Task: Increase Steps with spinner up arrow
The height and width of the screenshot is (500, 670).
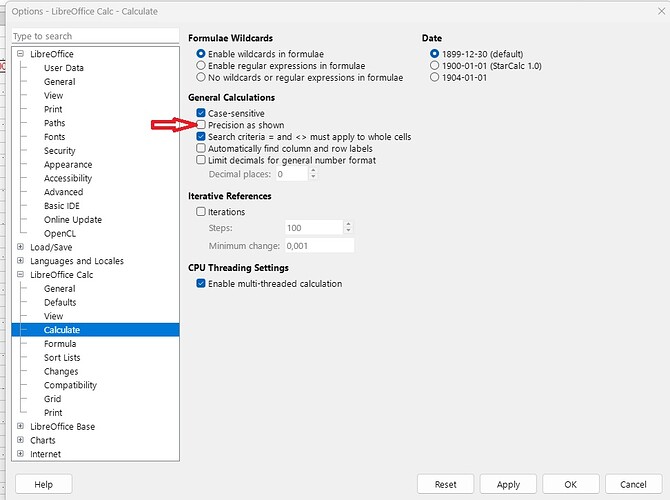Action: [x=349, y=224]
